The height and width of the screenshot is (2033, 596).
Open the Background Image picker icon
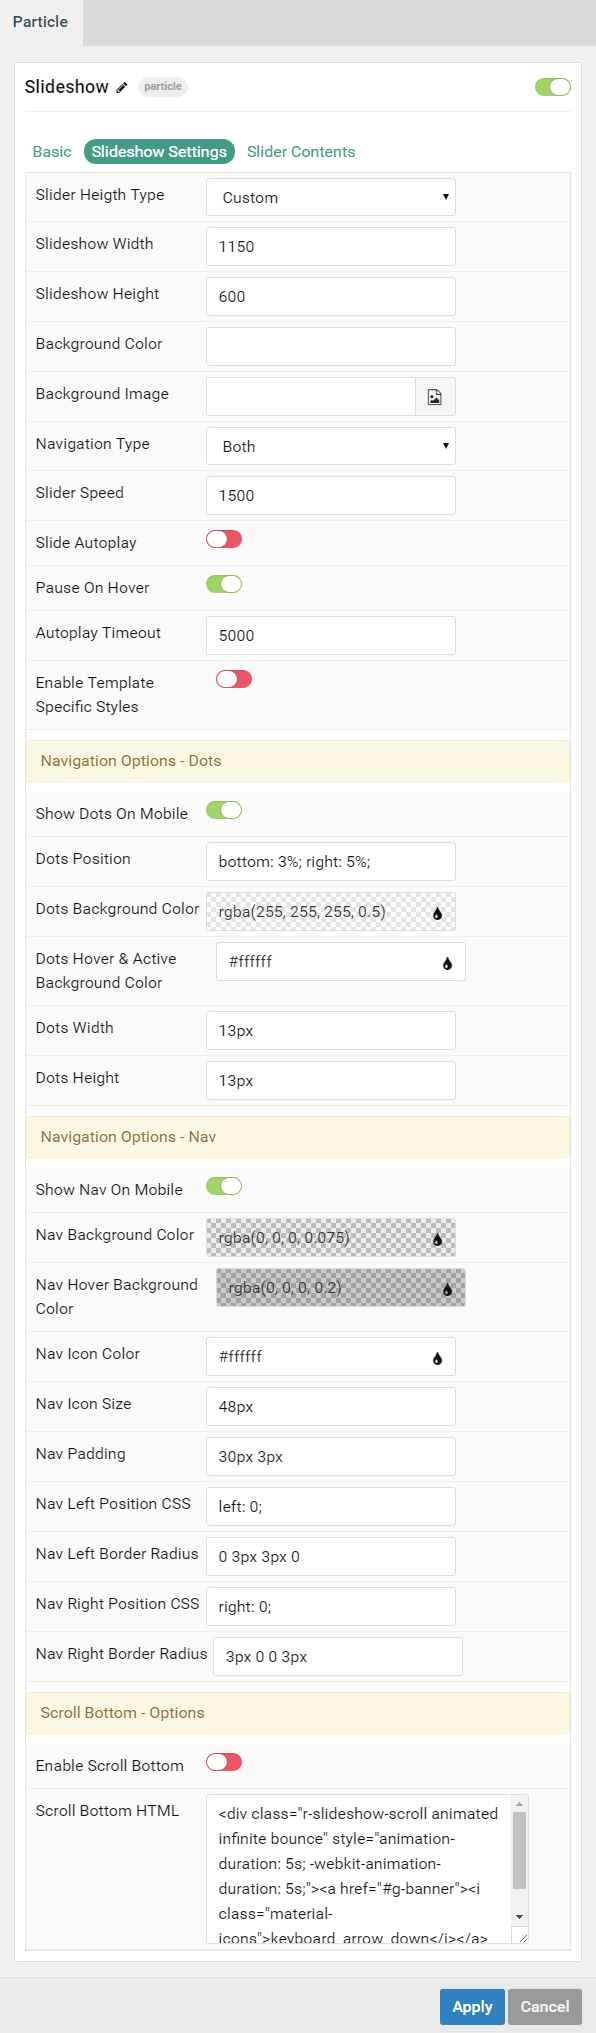point(435,397)
